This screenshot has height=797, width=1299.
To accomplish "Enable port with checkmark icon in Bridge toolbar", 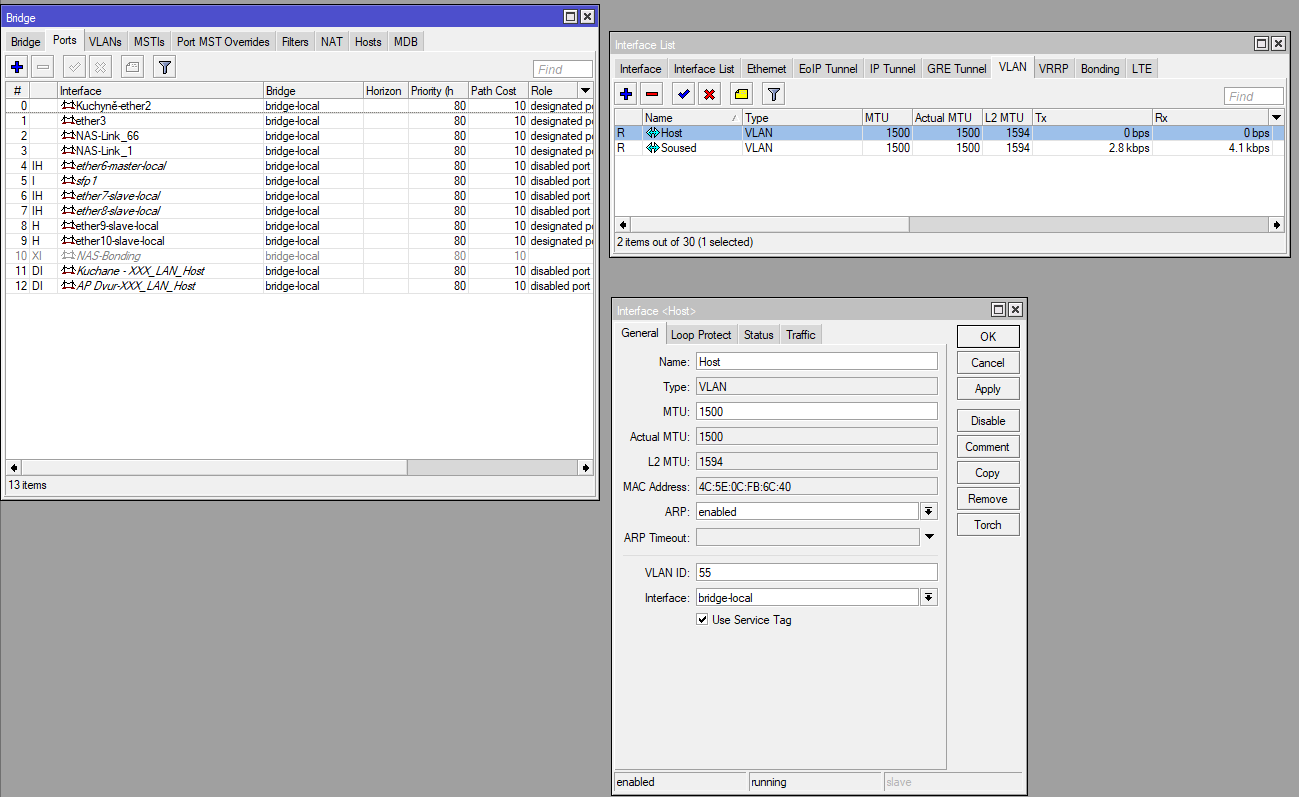I will (74, 67).
